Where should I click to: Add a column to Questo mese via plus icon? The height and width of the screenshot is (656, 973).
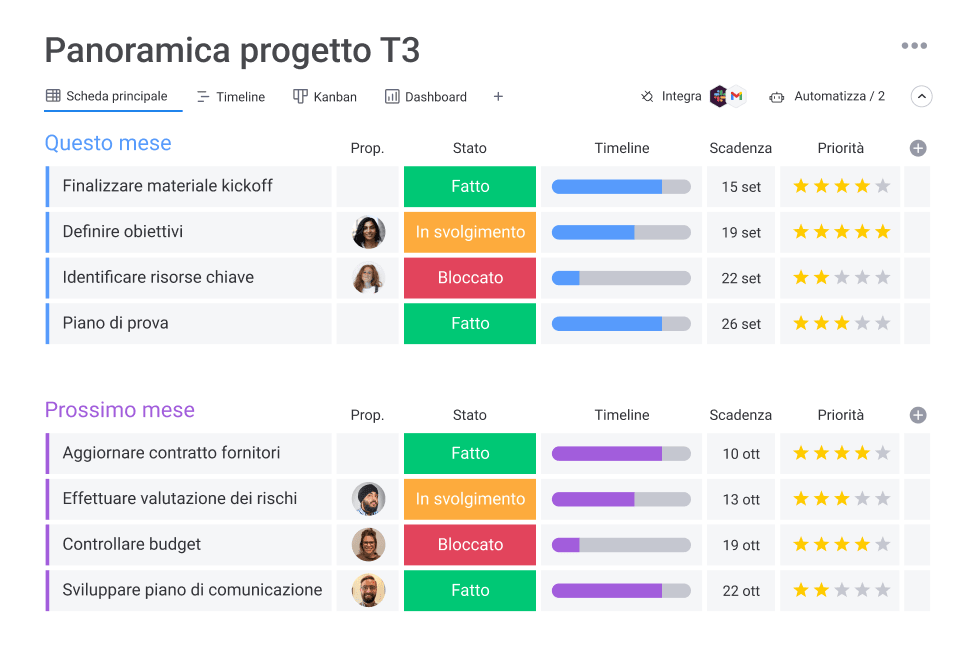[917, 147]
